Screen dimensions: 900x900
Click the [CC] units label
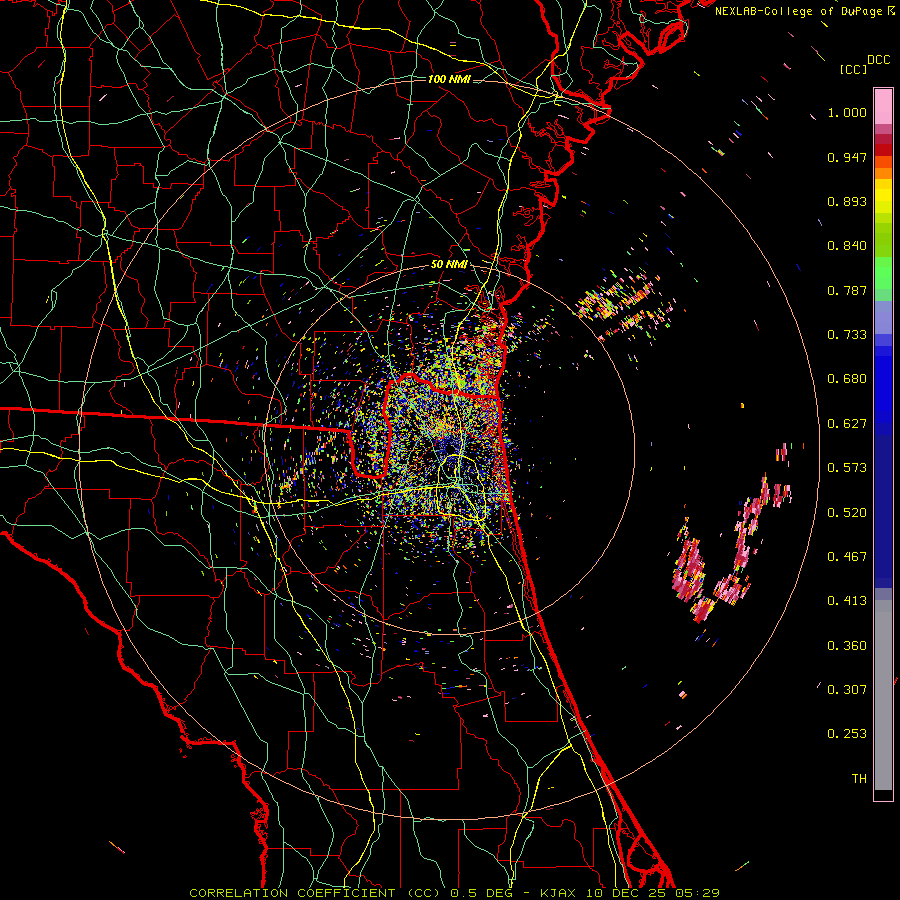(854, 69)
